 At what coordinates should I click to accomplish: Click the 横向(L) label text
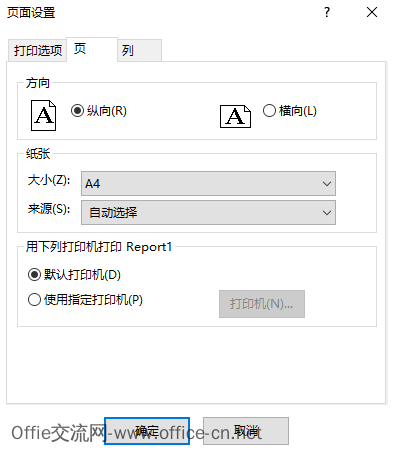click(298, 111)
